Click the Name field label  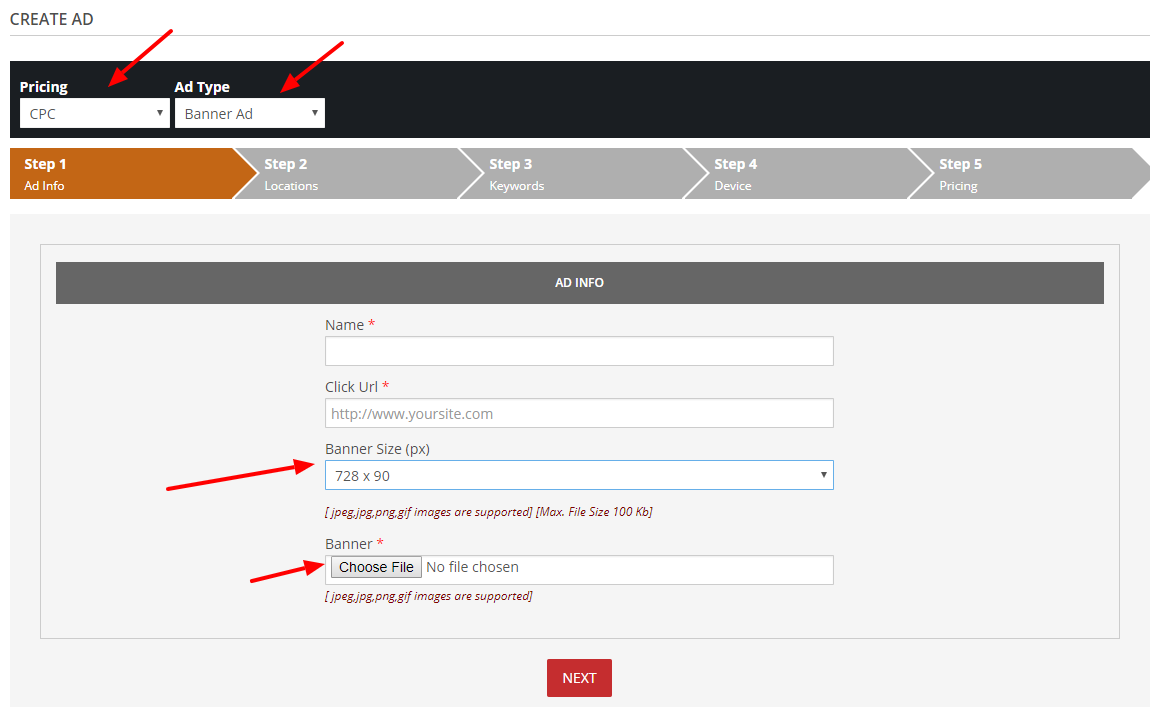[x=344, y=325]
